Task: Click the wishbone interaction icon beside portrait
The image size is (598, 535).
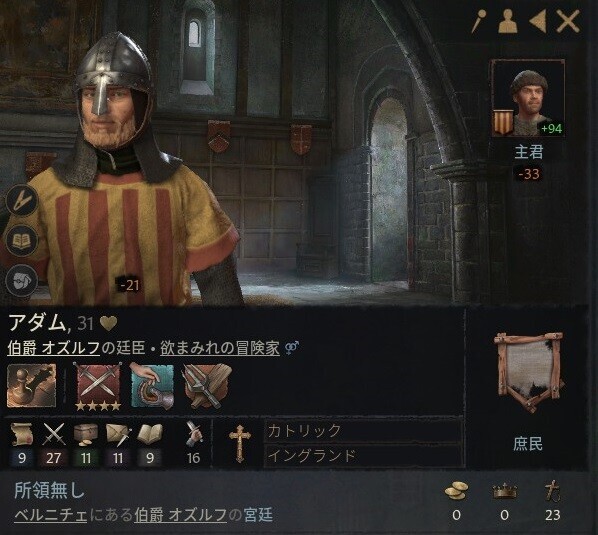Action: pos(22,201)
